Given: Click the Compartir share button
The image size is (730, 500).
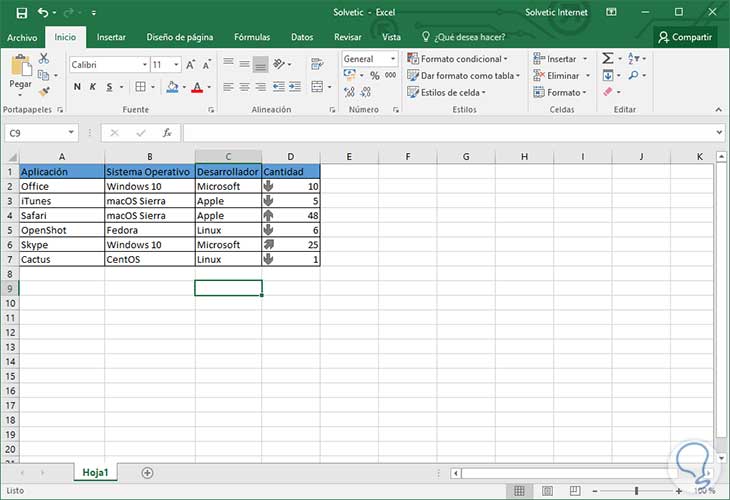Looking at the screenshot, I should point(685,37).
